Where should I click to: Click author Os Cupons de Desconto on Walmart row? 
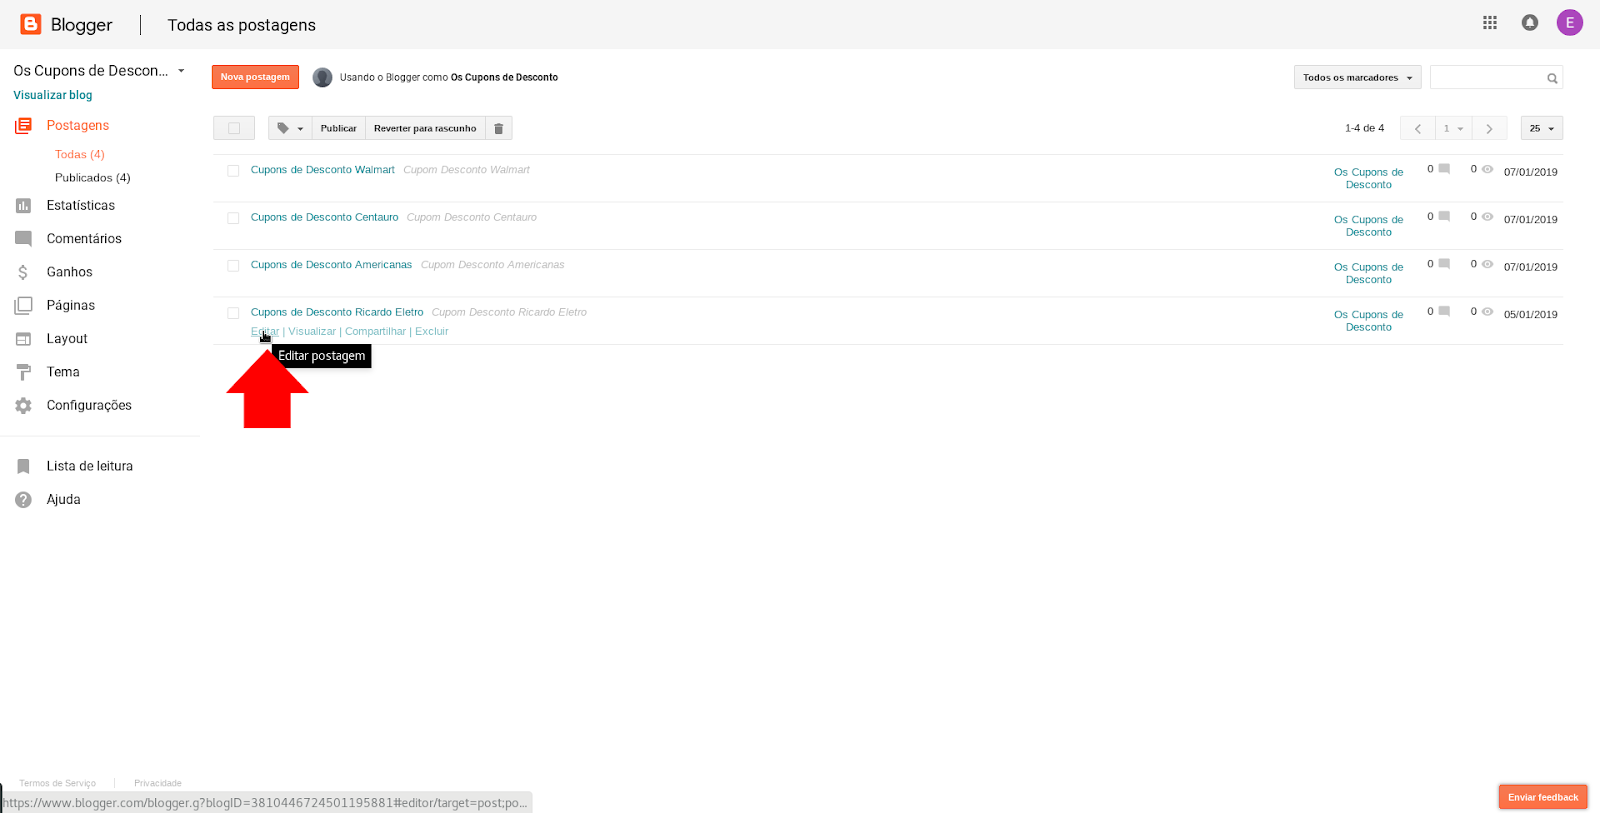(x=1369, y=178)
